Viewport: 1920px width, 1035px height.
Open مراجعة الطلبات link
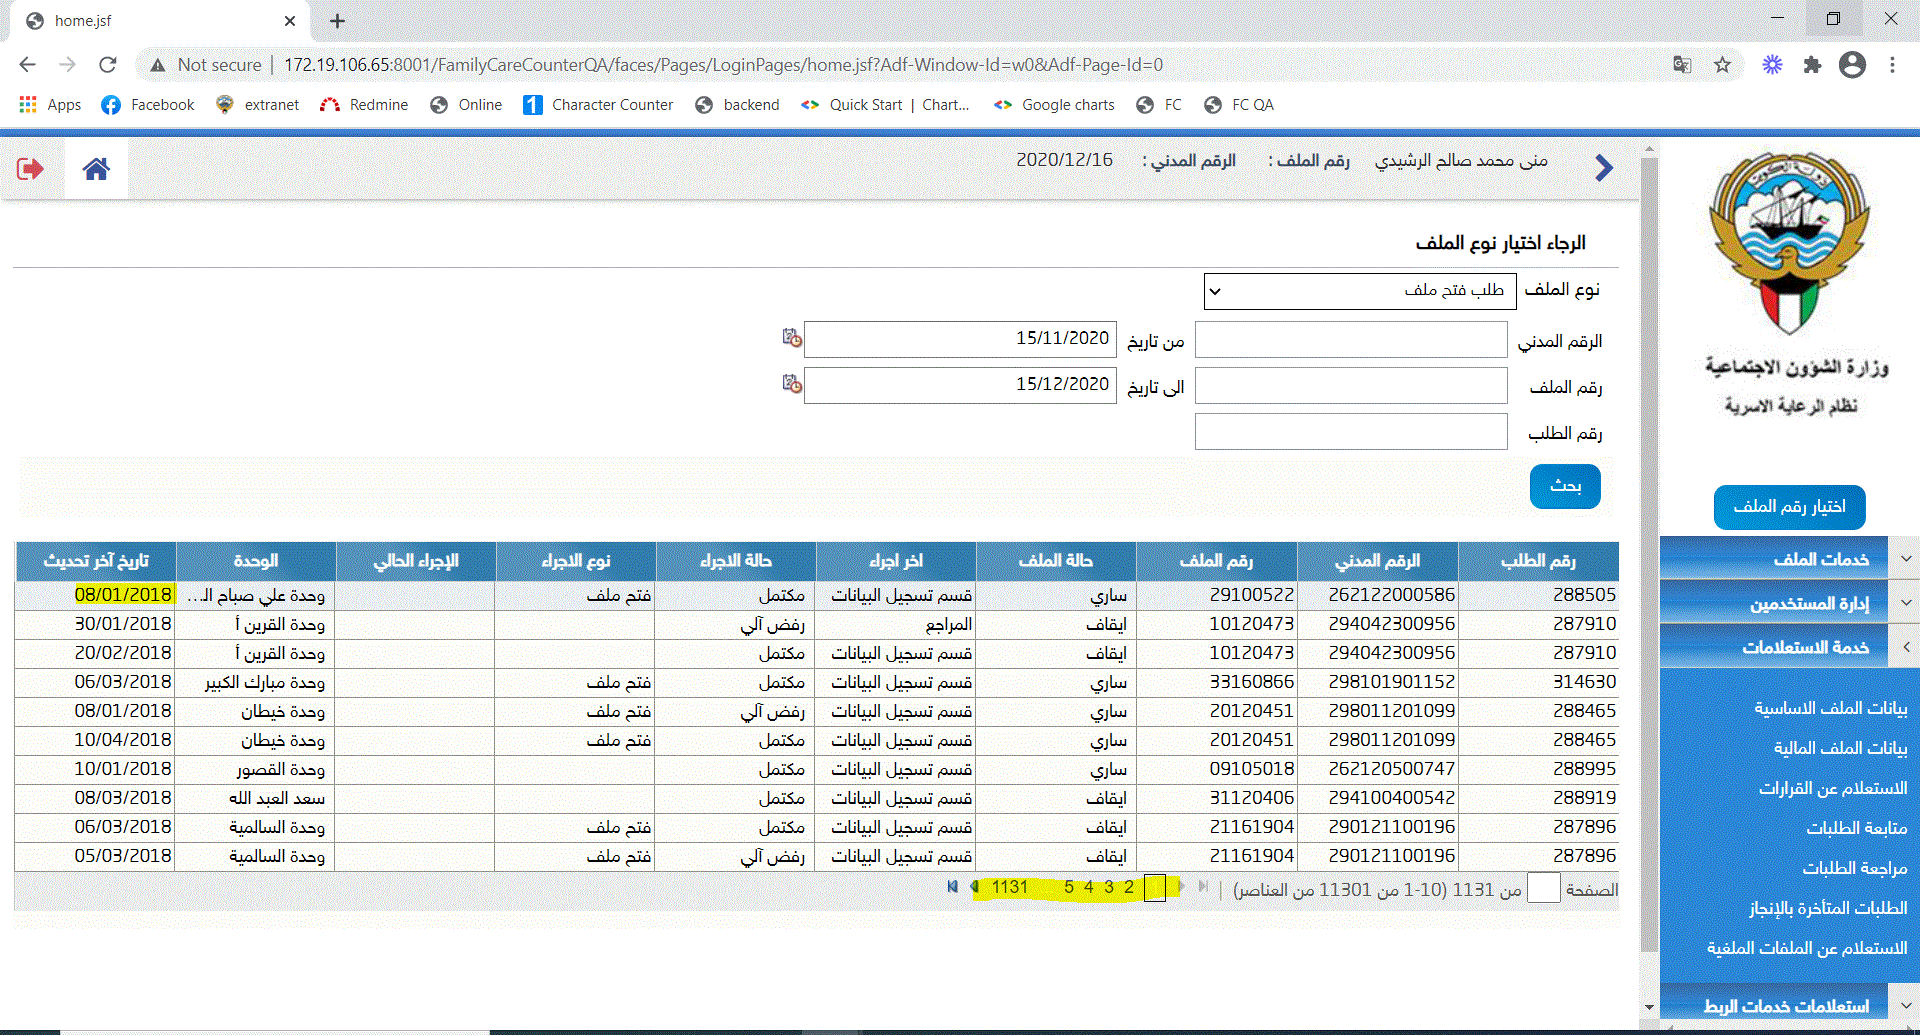(1855, 868)
